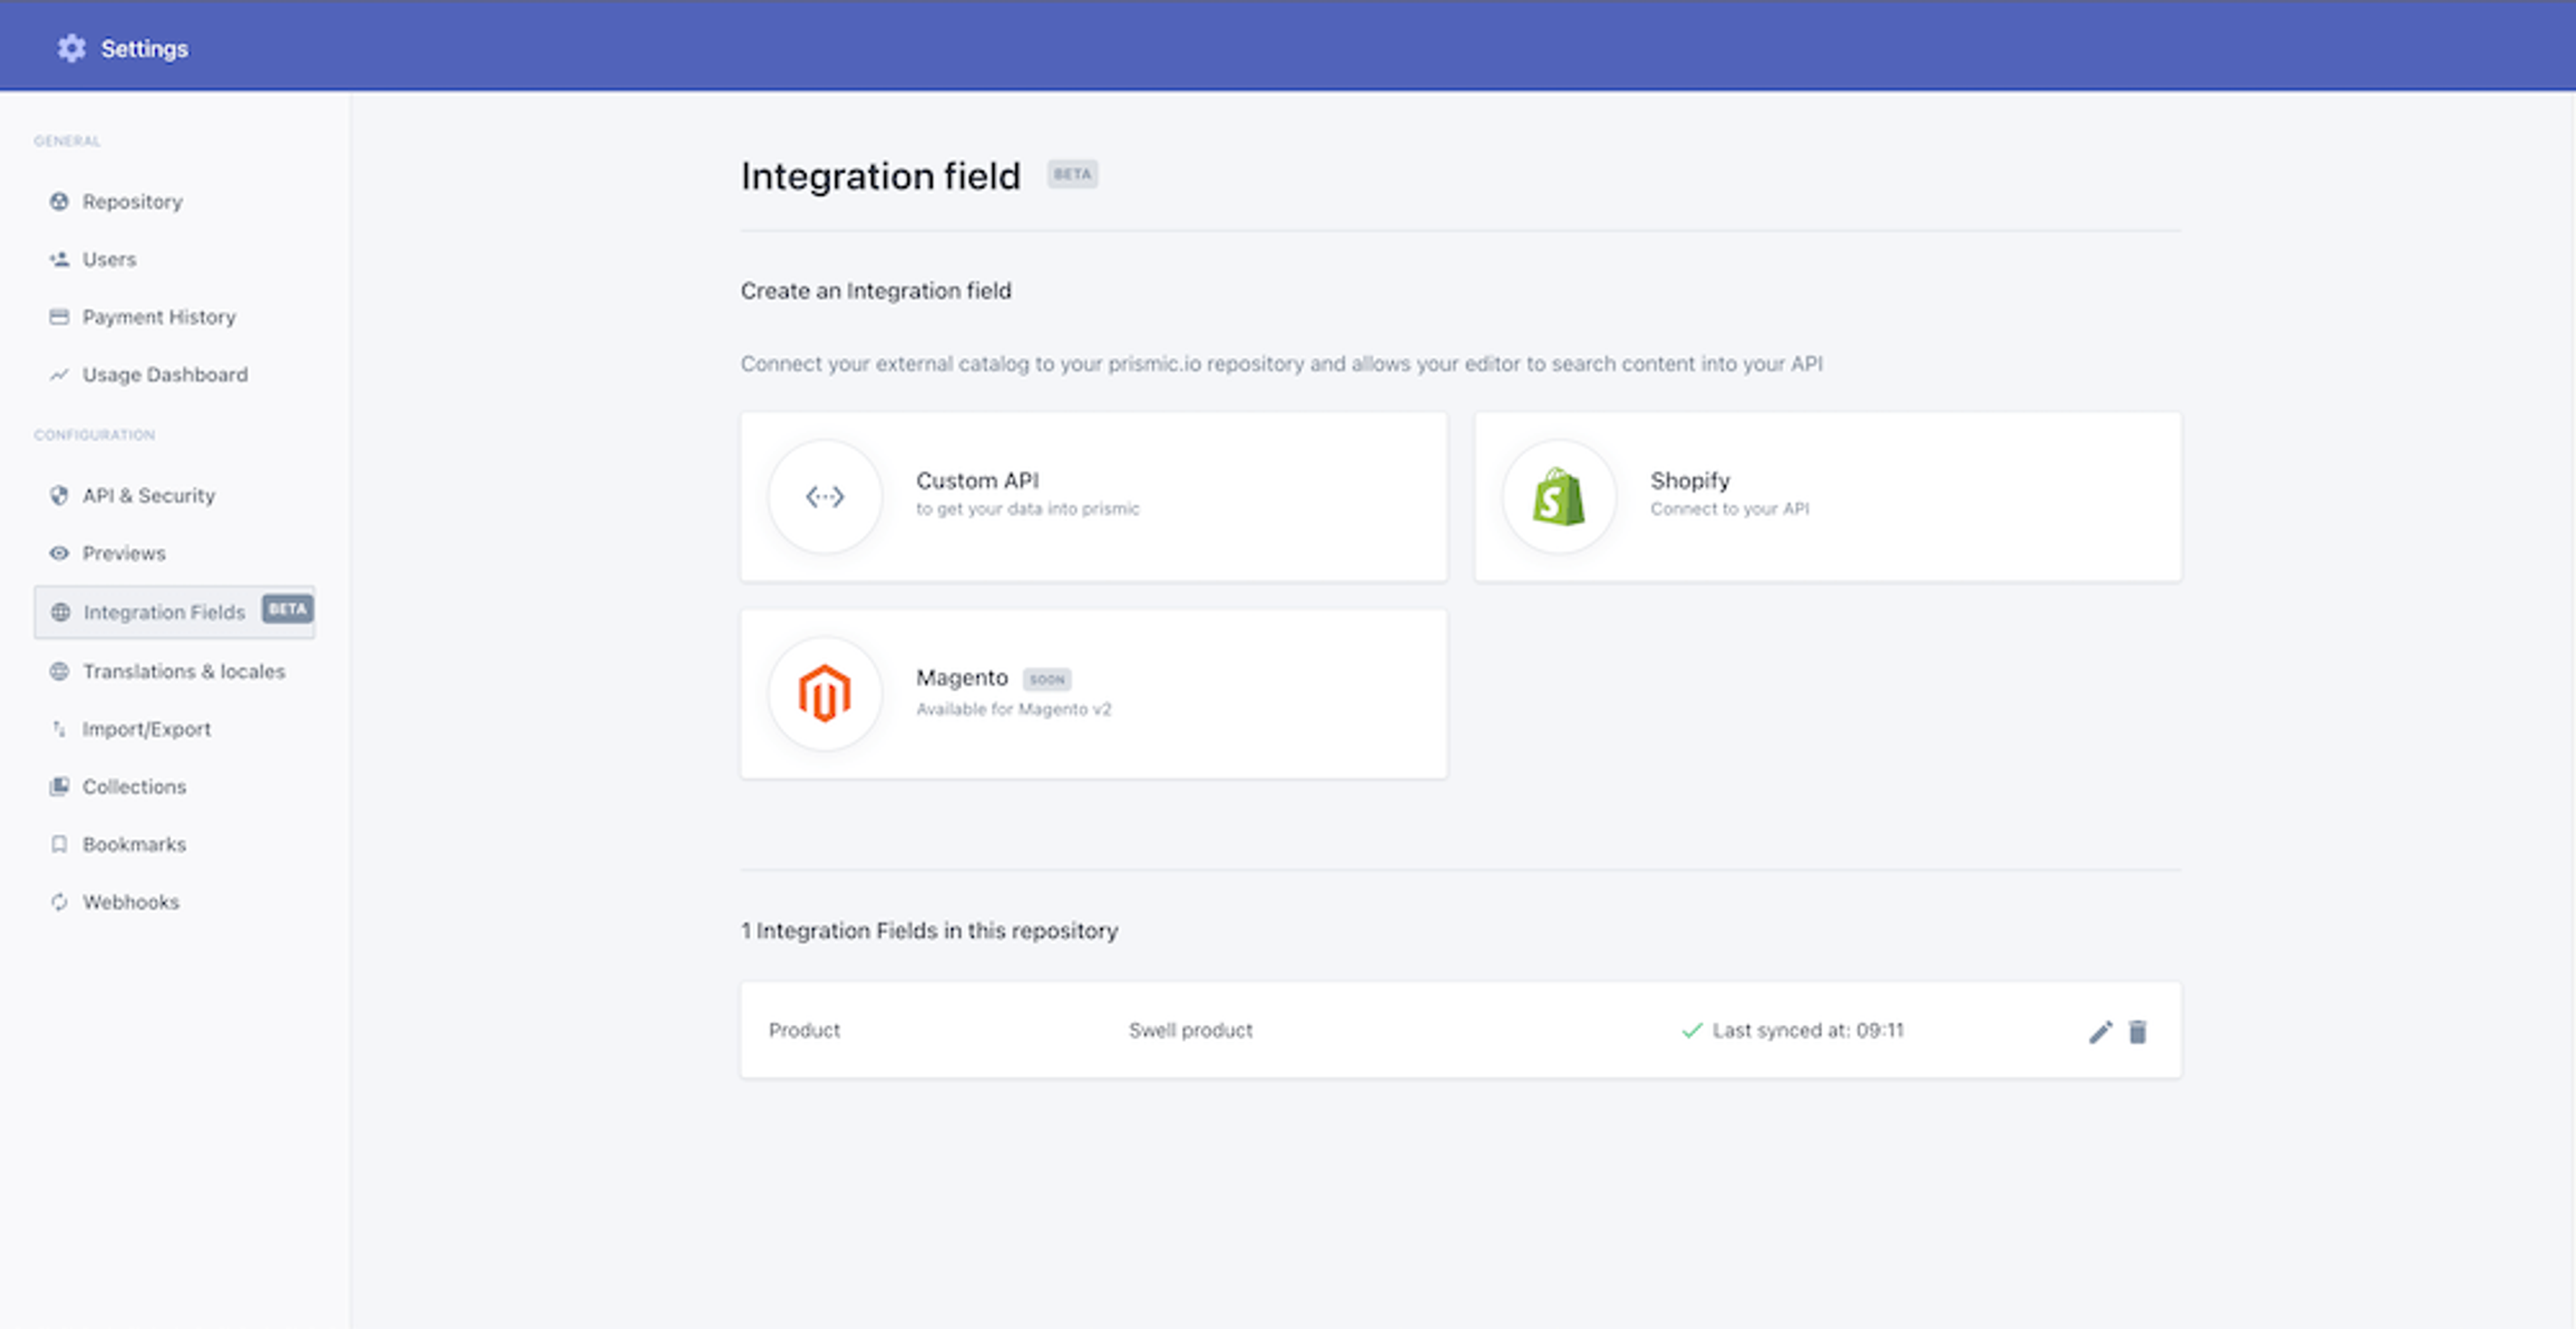Viewport: 2576px width, 1329px height.
Task: Click the API & Security globe icon
Action: pos(61,495)
